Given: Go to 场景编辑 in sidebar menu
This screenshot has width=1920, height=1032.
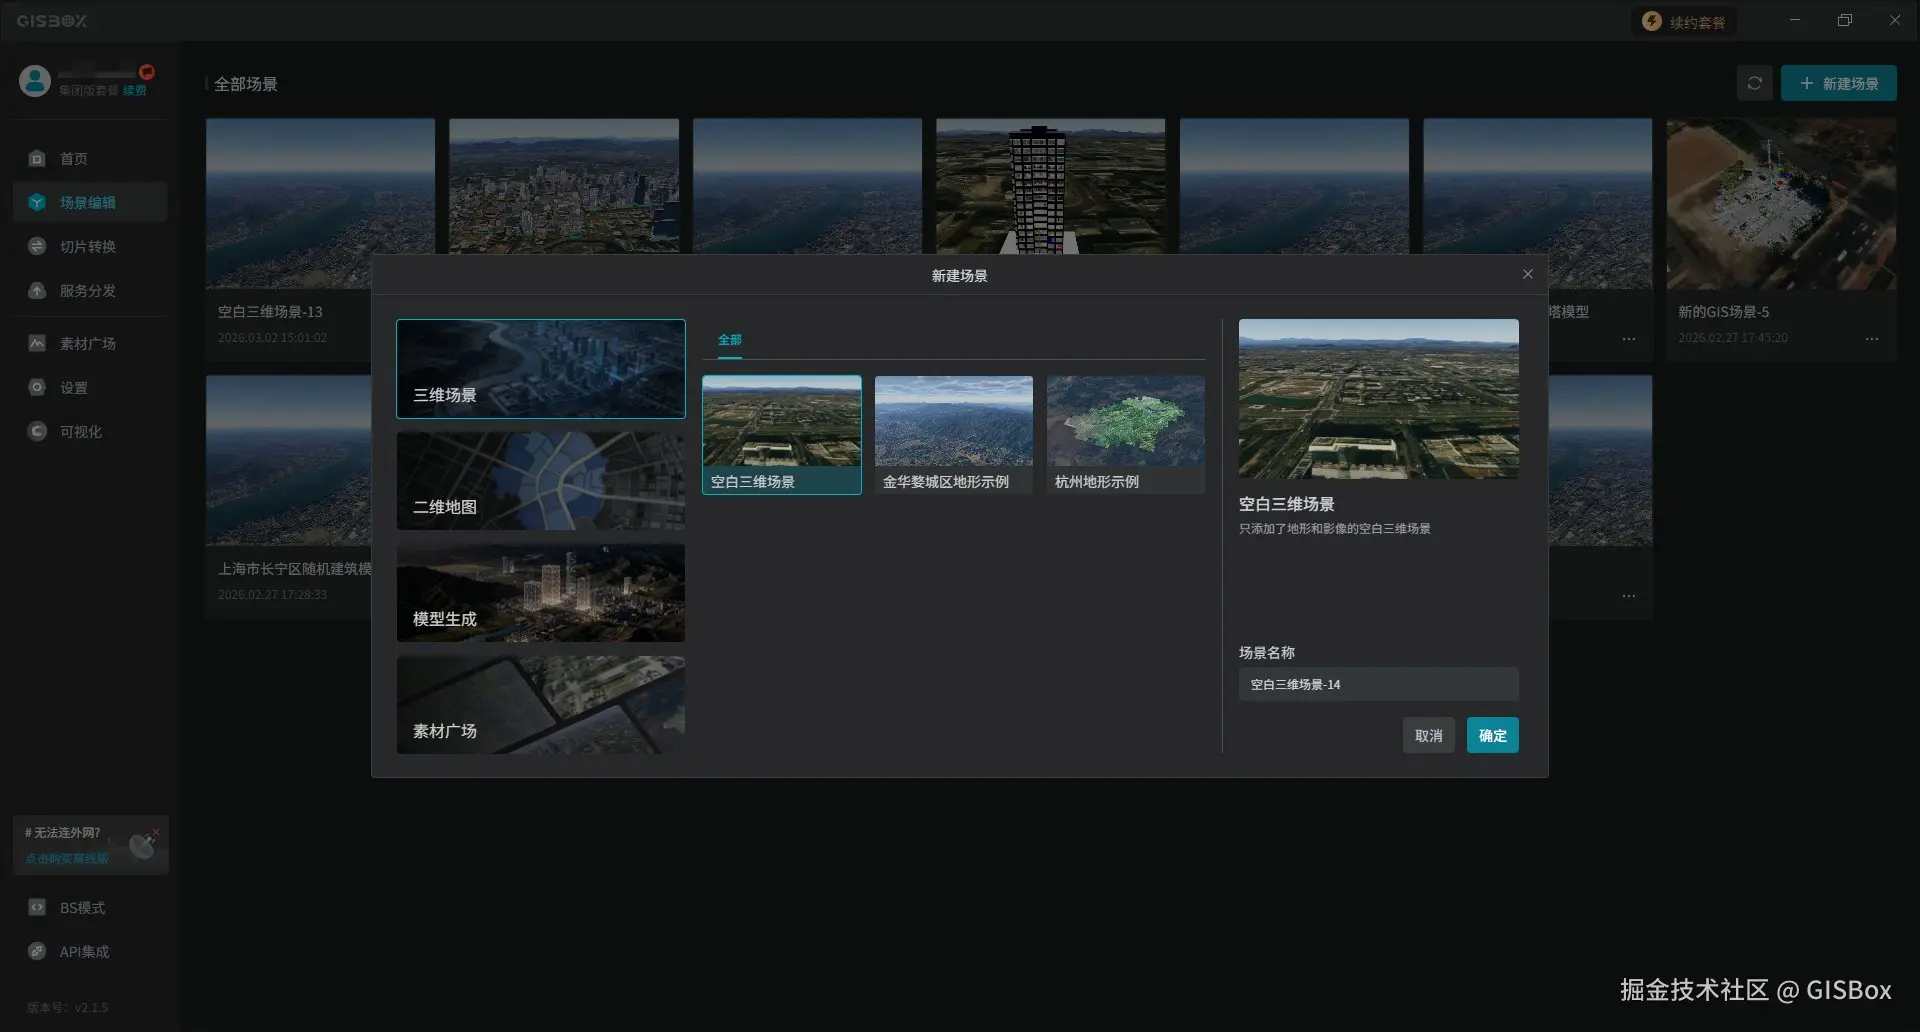Looking at the screenshot, I should click(90, 202).
